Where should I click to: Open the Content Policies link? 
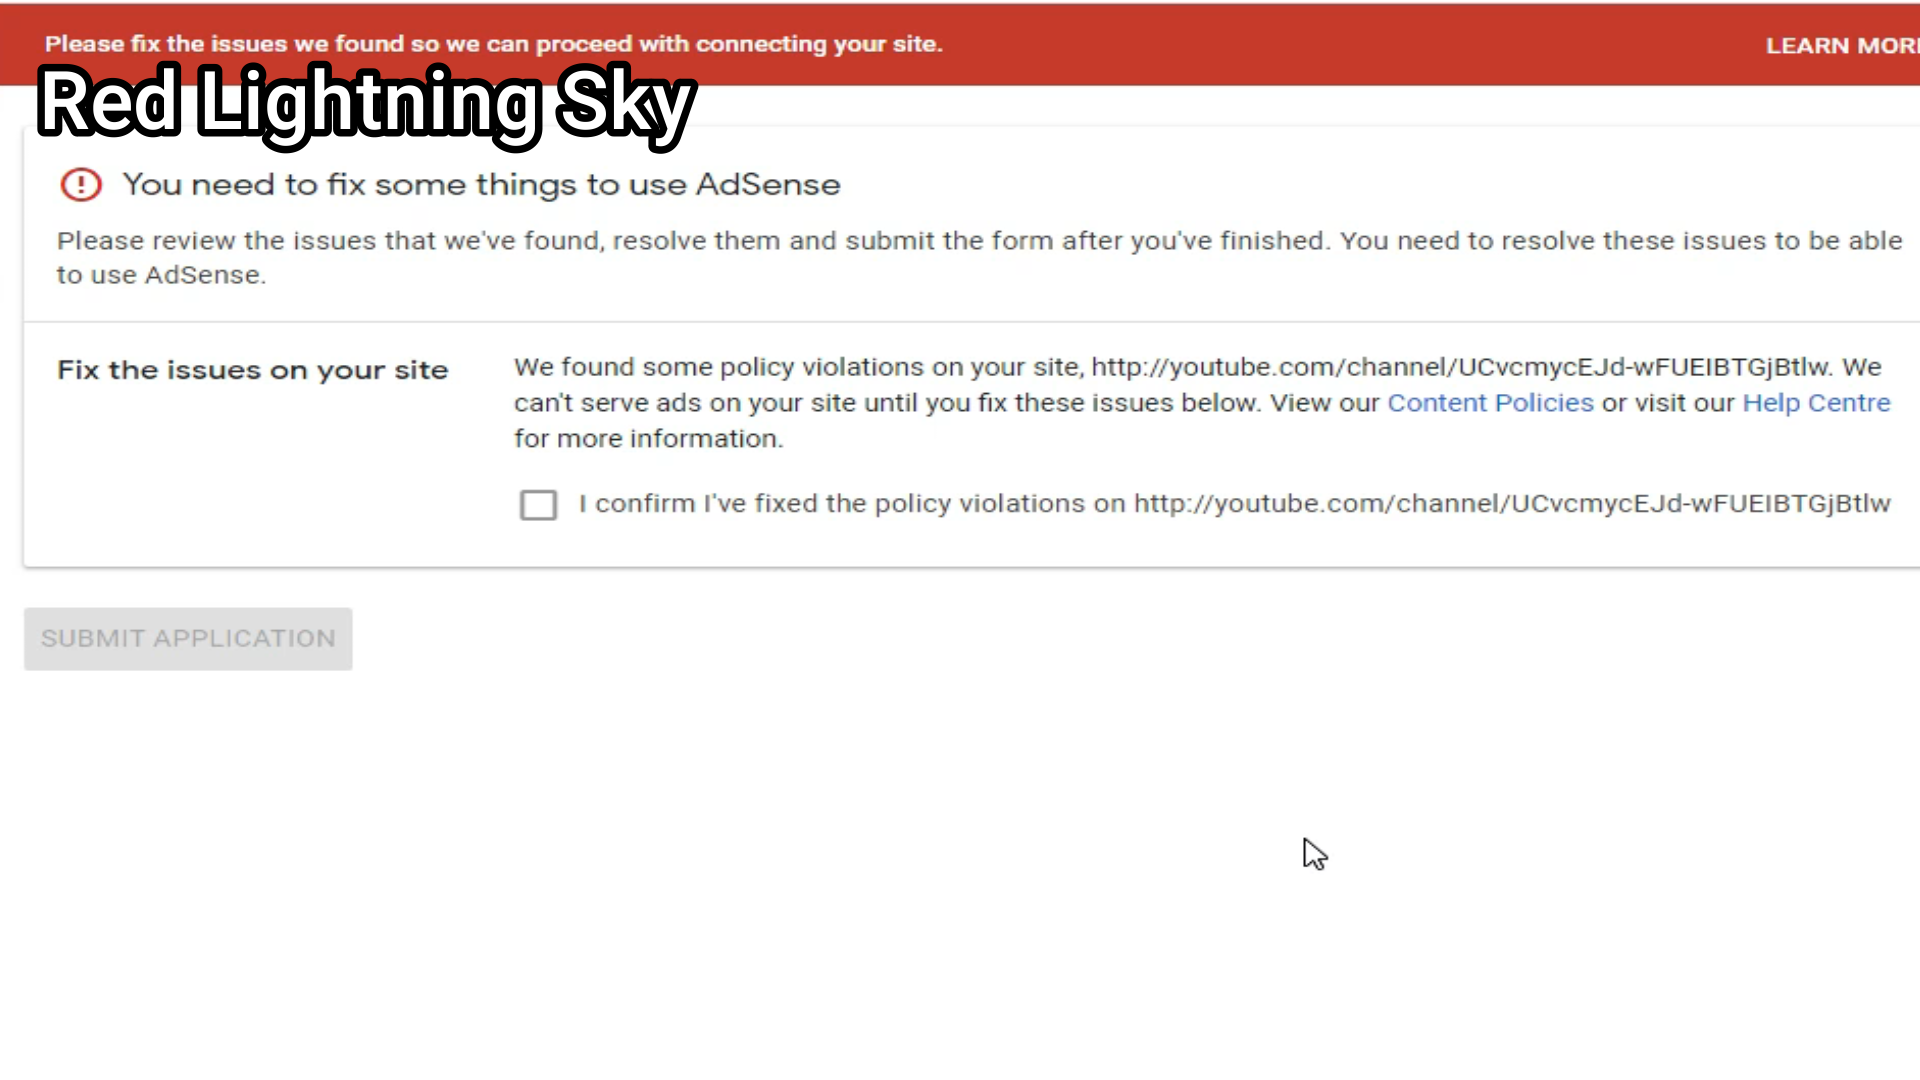click(1490, 403)
